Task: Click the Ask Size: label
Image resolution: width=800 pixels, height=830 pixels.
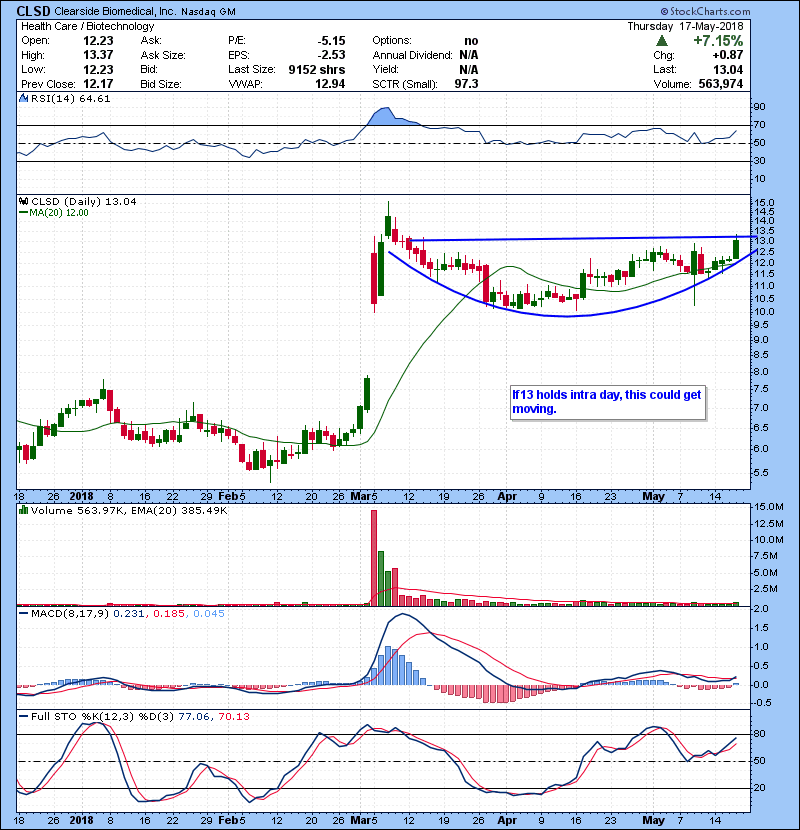Action: [163, 55]
